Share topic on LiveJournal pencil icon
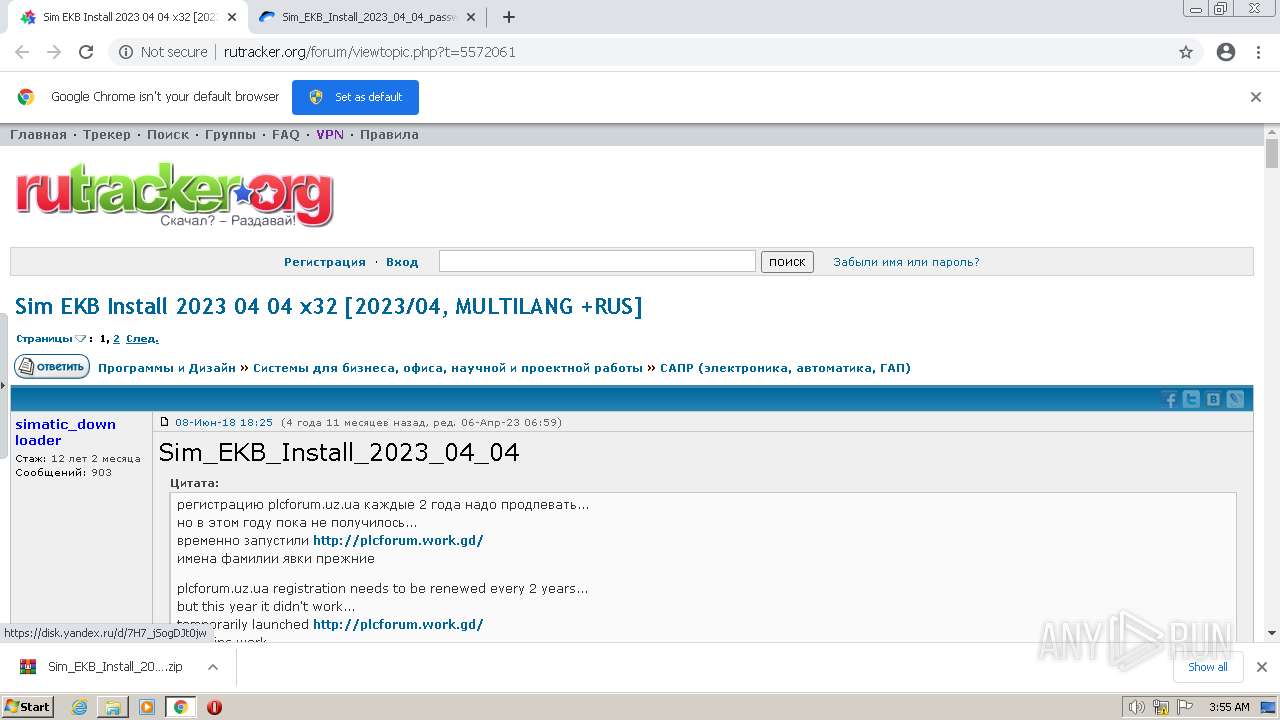The image size is (1280, 720). (x=1235, y=399)
